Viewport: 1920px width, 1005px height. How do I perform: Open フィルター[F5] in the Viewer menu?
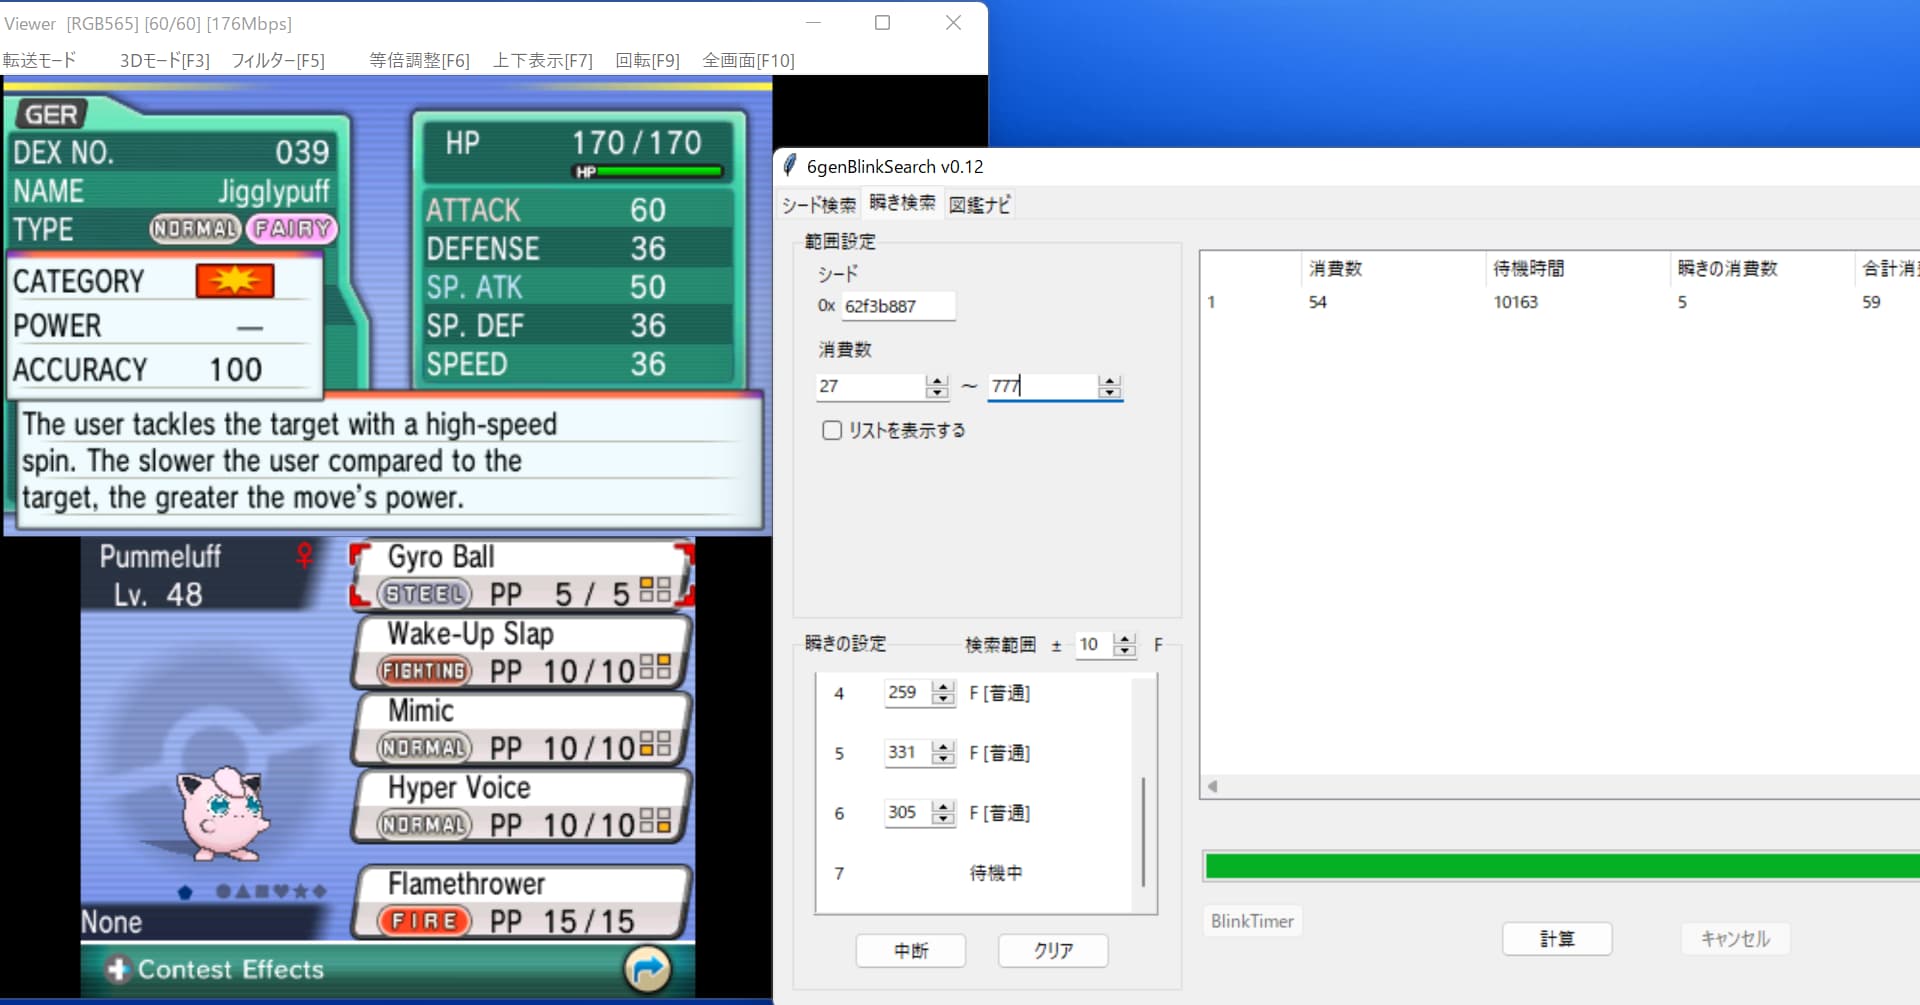(279, 60)
